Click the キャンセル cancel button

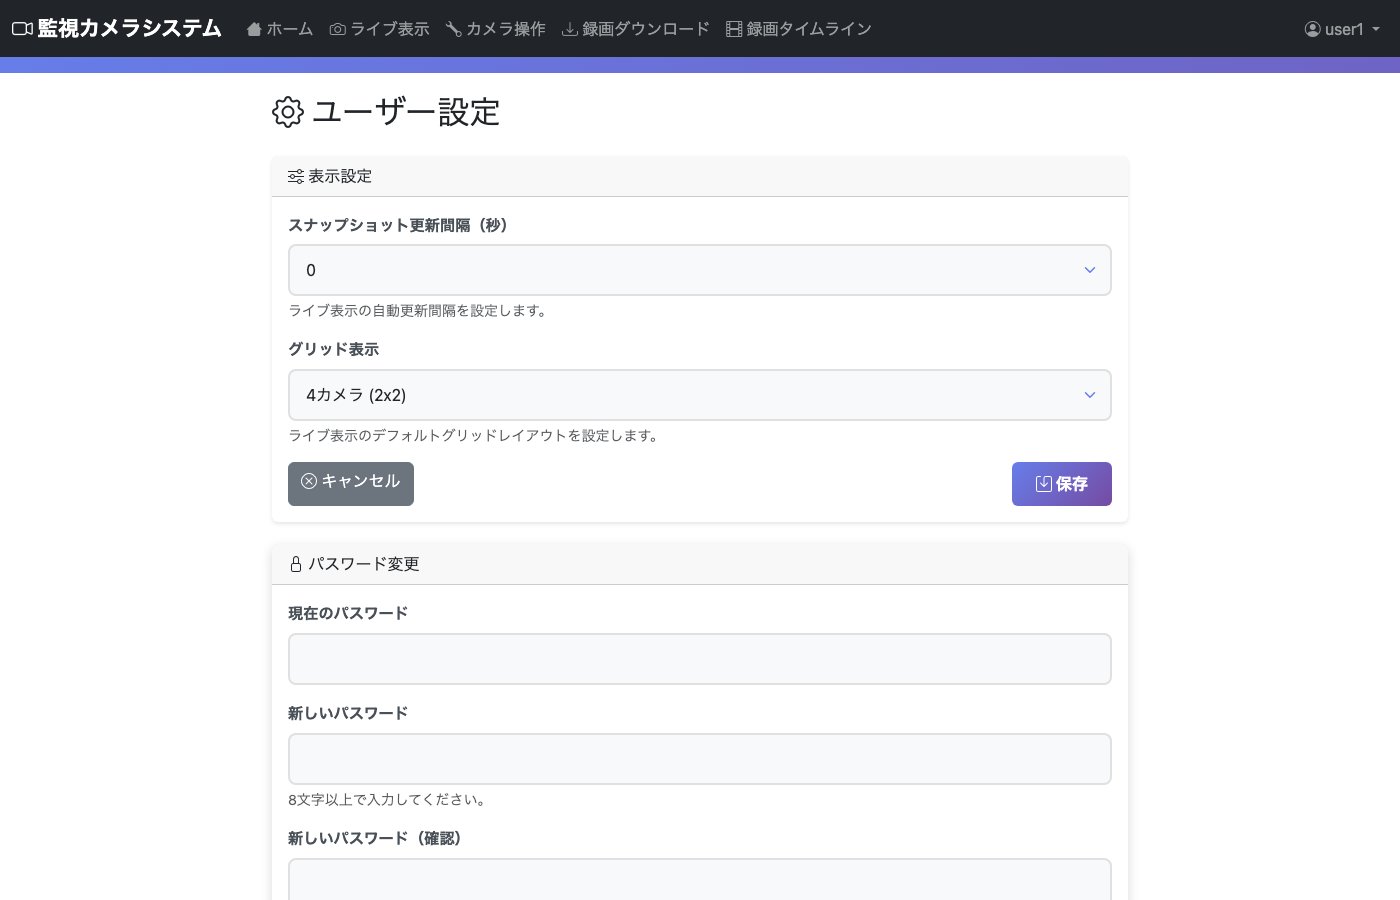point(351,484)
